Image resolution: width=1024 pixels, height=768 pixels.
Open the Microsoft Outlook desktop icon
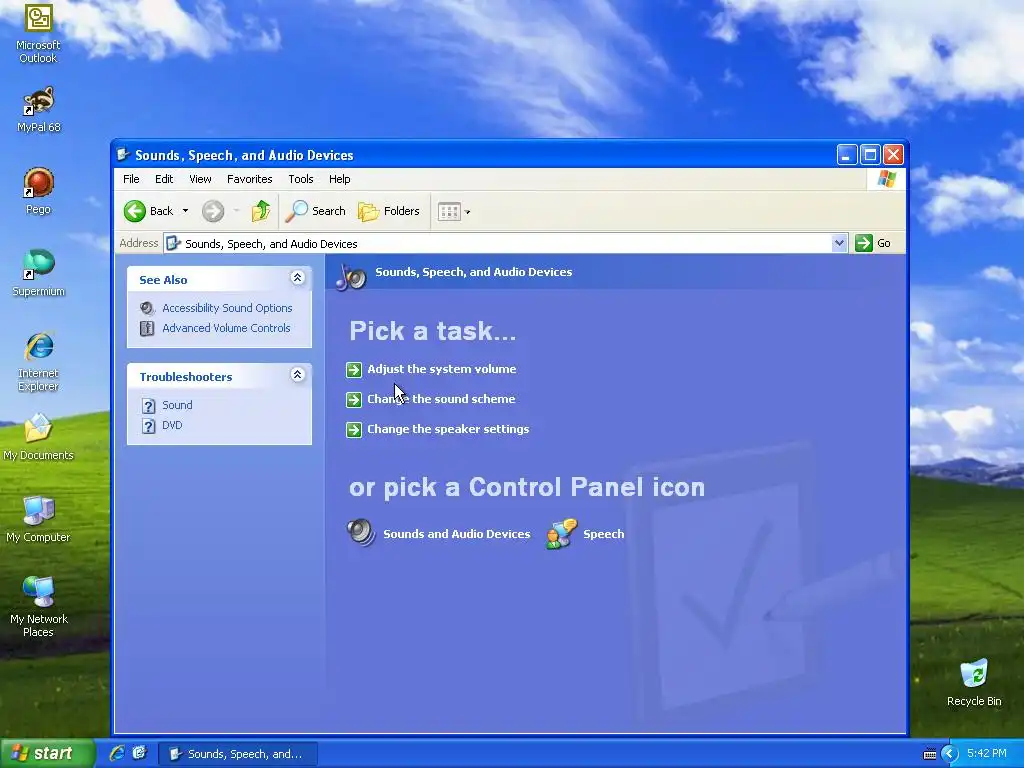coord(38,33)
